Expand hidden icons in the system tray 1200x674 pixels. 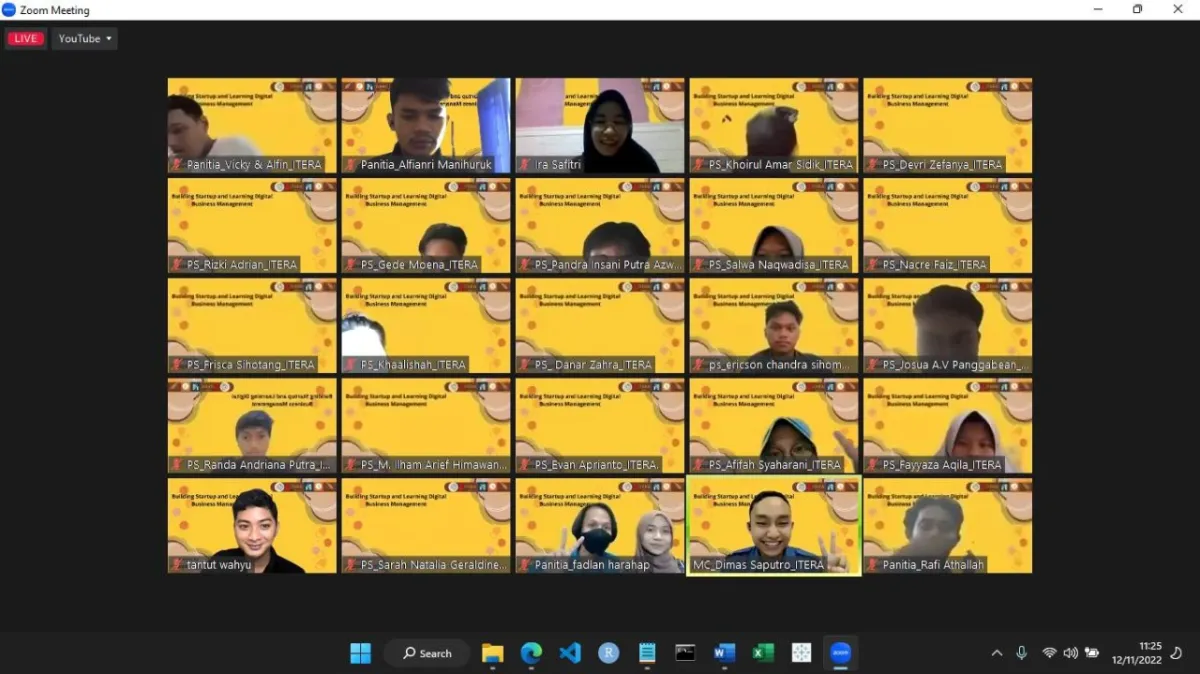[x=997, y=652]
